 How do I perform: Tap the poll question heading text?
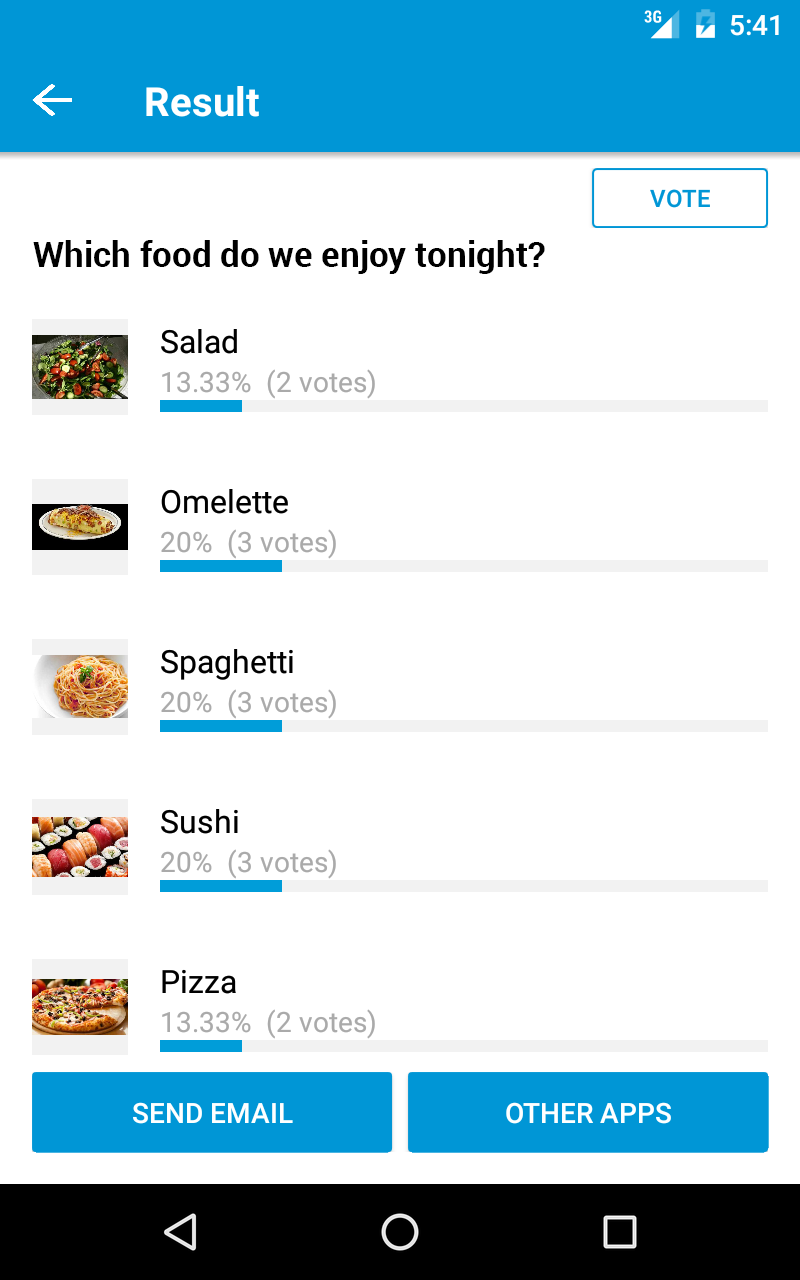tap(289, 256)
